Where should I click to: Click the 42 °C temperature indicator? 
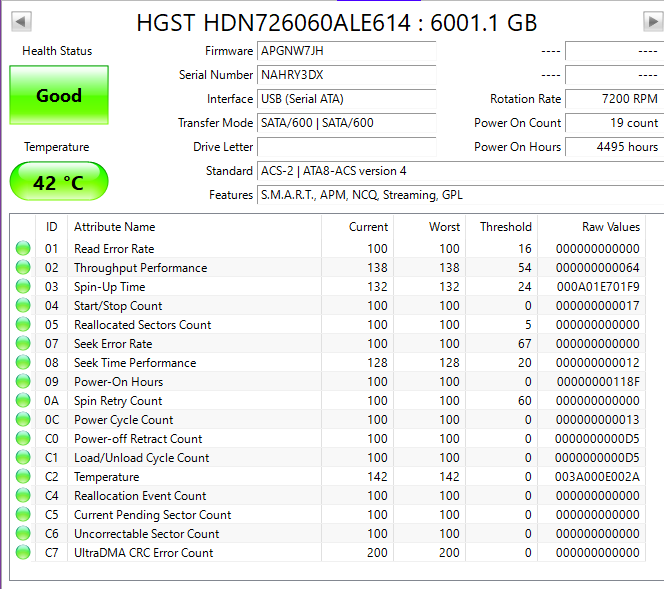click(59, 183)
